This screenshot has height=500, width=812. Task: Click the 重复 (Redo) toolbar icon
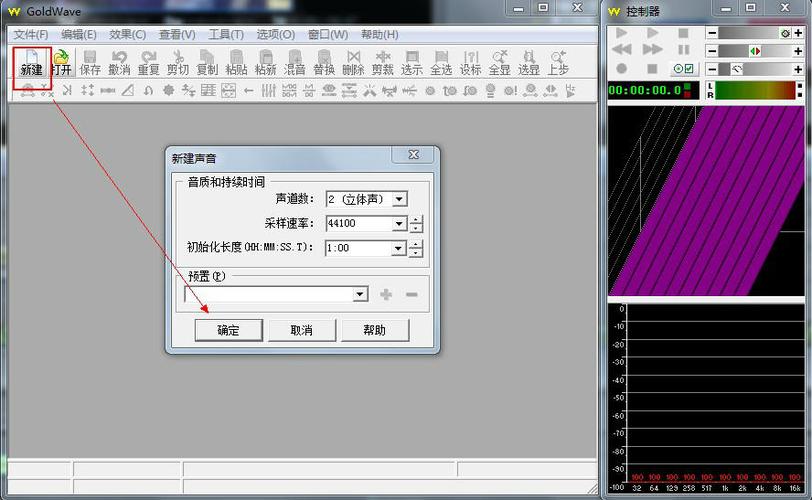point(149,62)
